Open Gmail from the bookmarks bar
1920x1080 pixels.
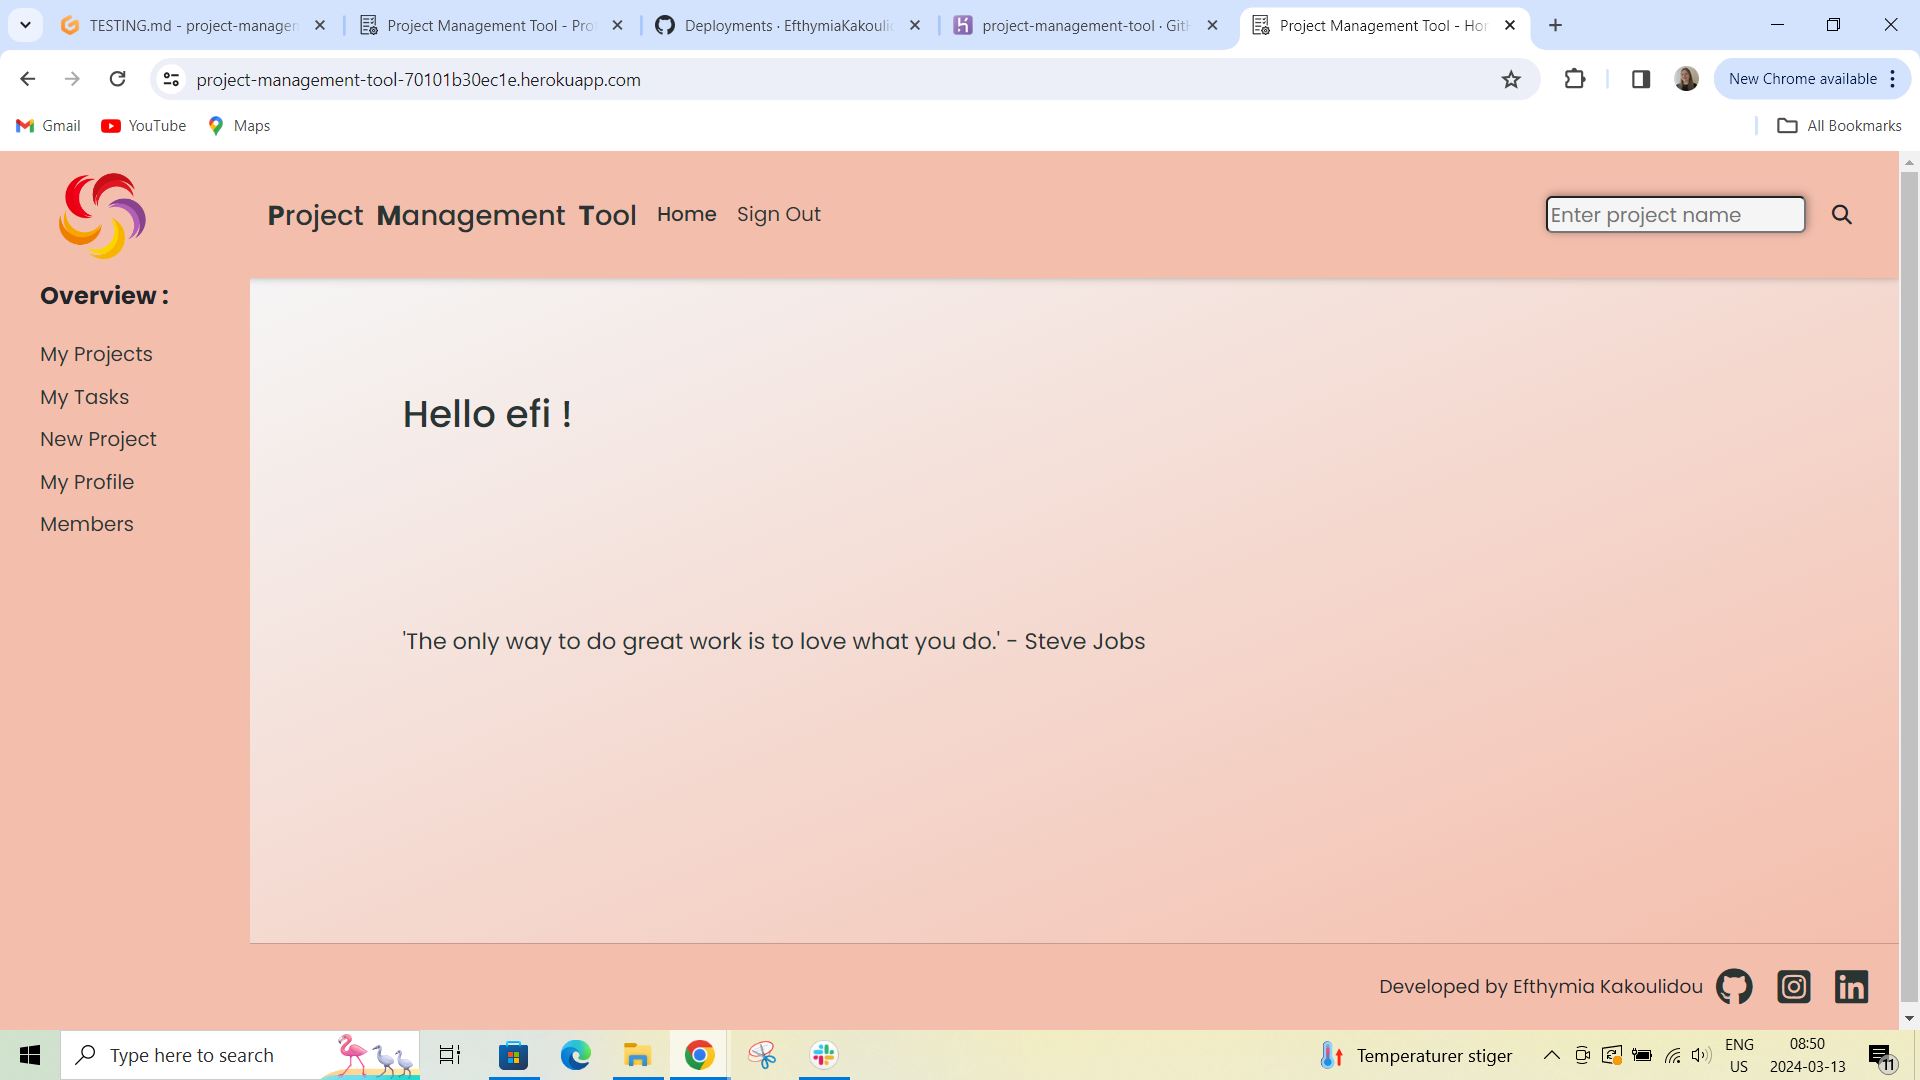[47, 125]
